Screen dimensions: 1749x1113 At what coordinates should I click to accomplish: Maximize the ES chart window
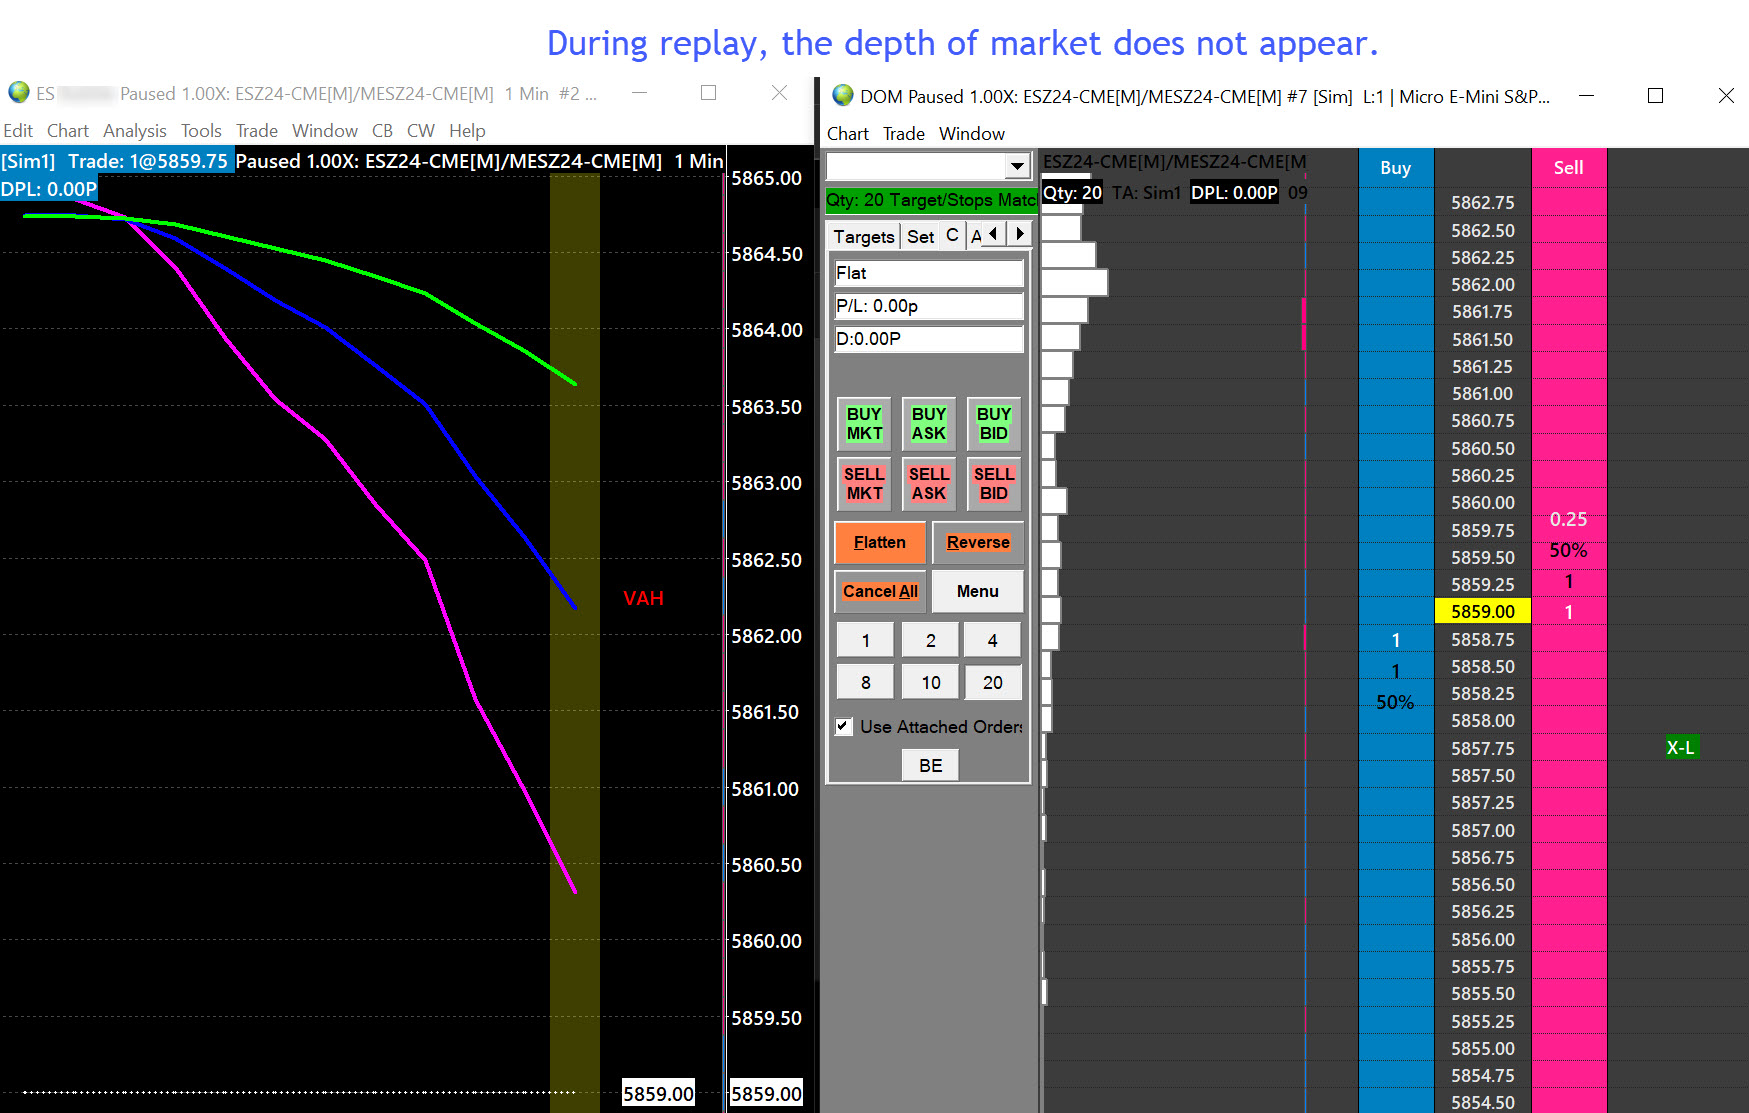(x=709, y=93)
